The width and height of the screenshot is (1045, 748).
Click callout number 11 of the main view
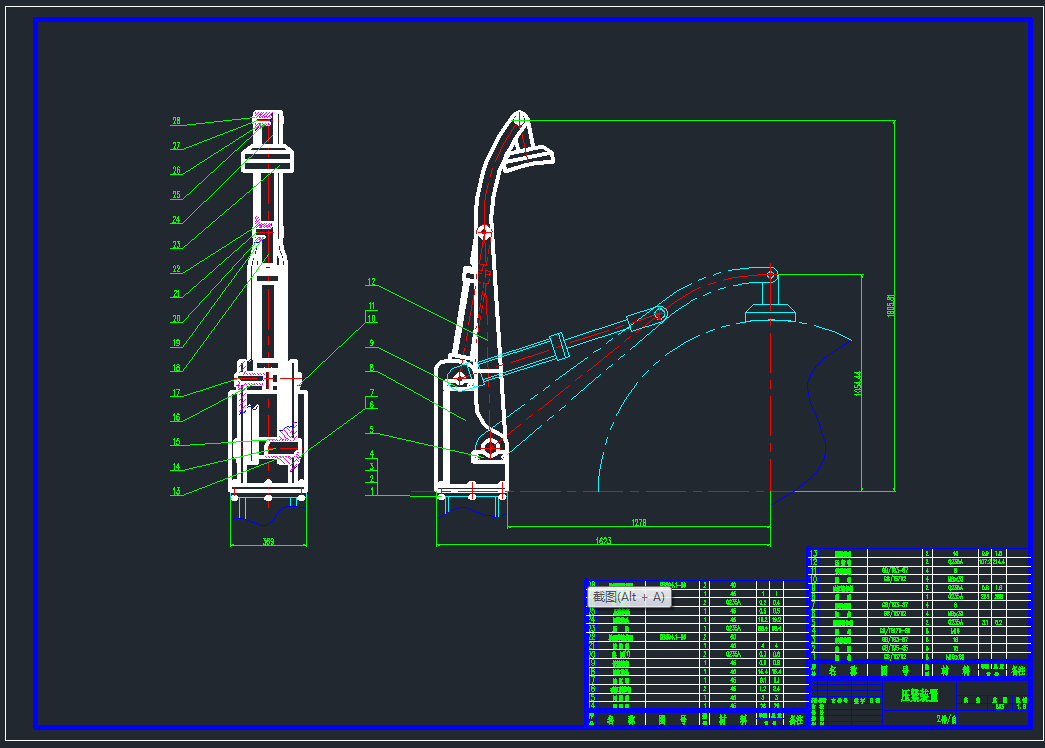371,306
